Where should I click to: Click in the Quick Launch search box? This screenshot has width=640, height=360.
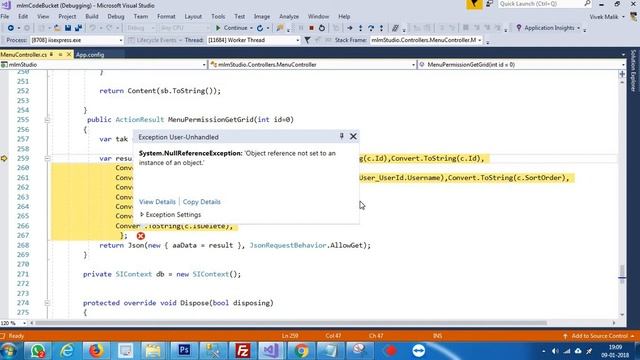[541, 4]
